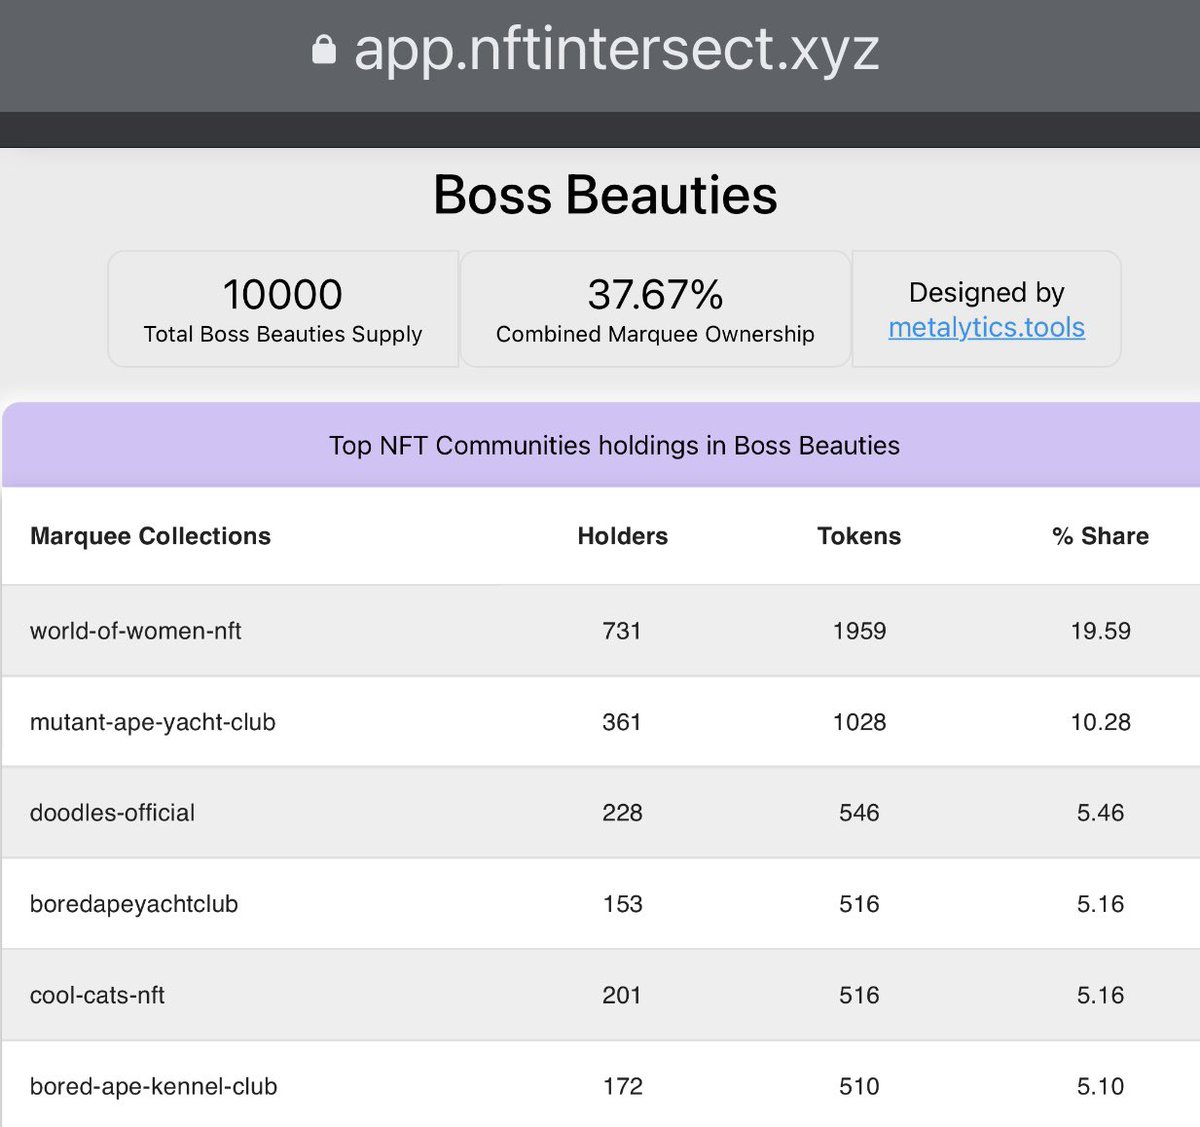Sort the table by the Tokens column

[858, 536]
